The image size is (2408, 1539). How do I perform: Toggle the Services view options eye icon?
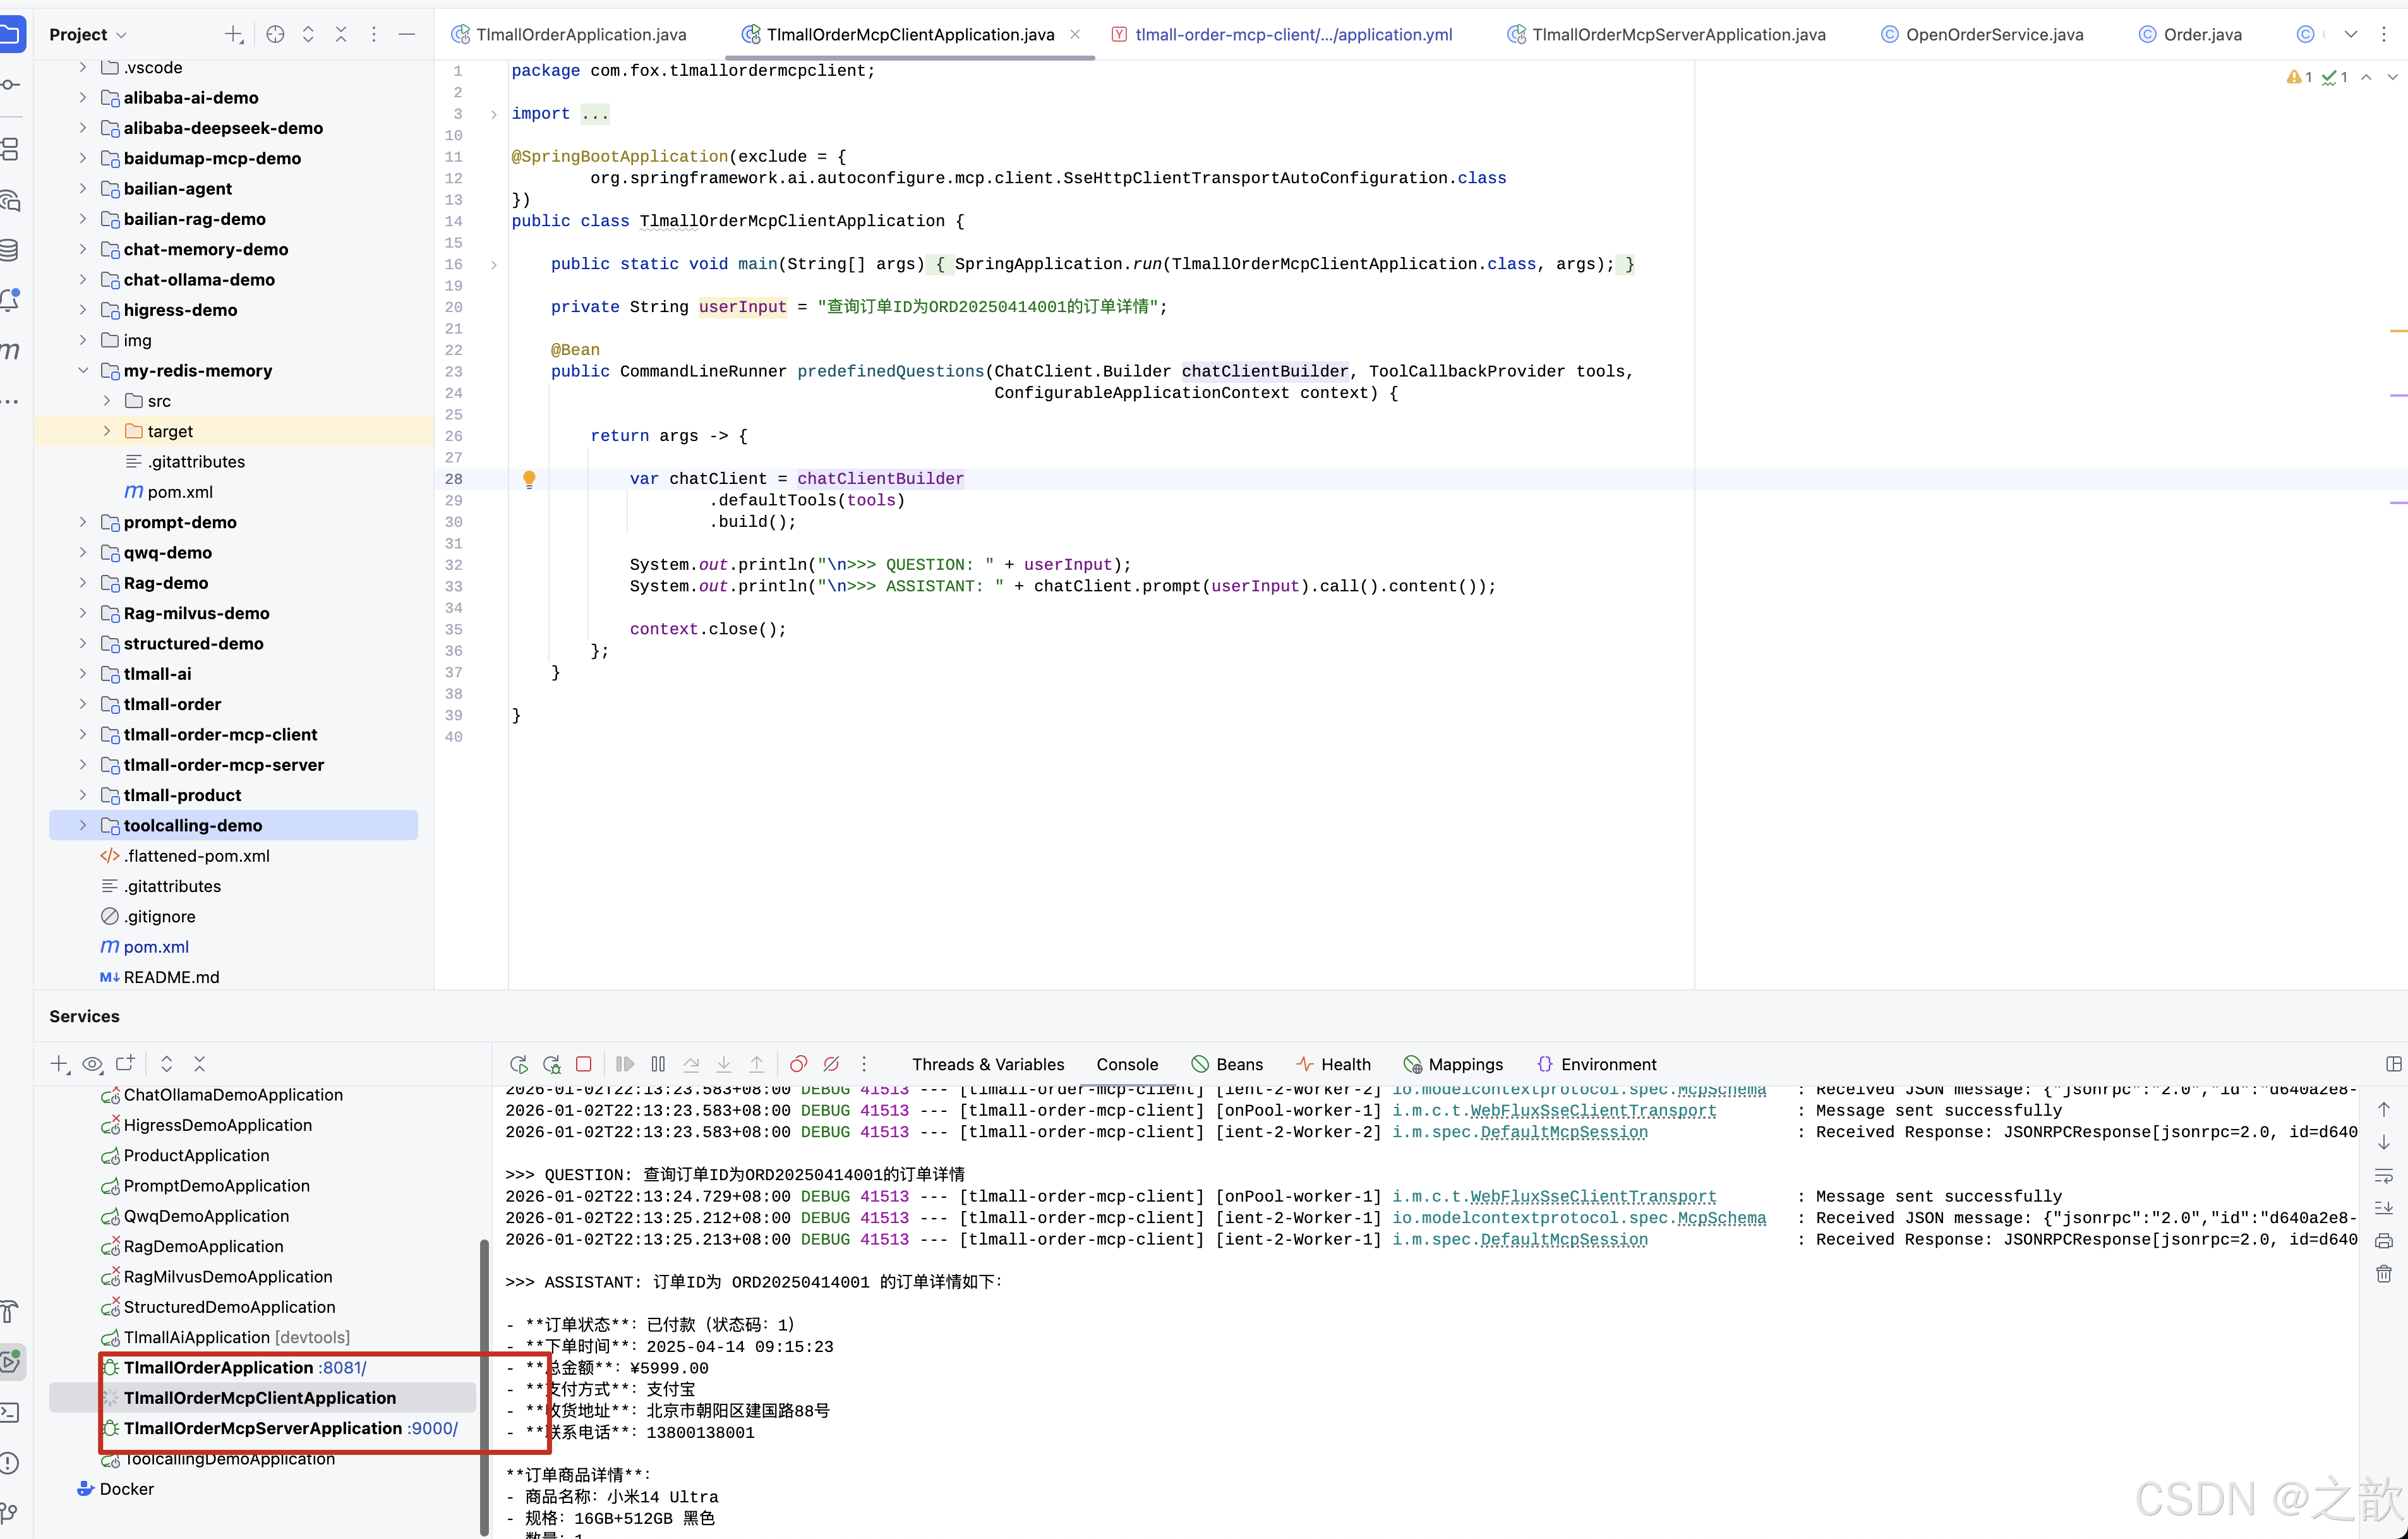tap(92, 1064)
